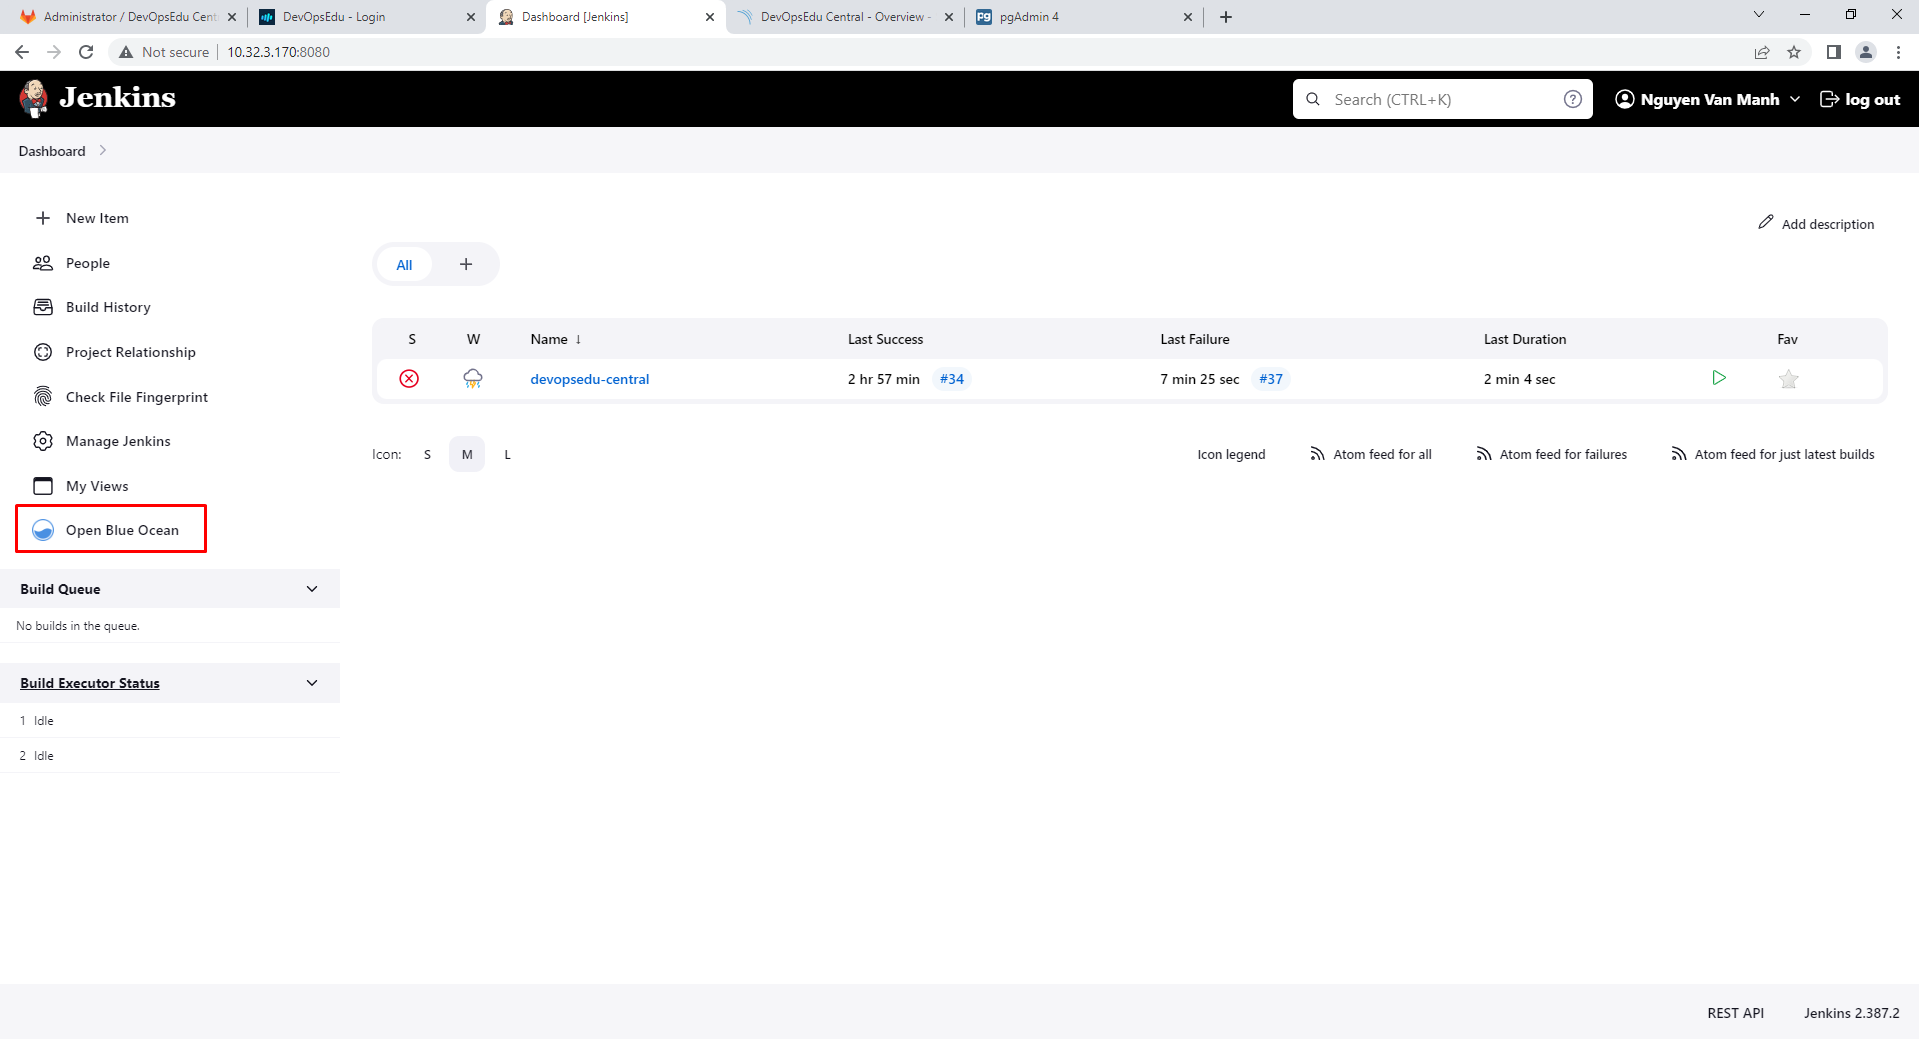Open Atom feed for just latest builds
Image resolution: width=1919 pixels, height=1039 pixels.
tap(1773, 454)
